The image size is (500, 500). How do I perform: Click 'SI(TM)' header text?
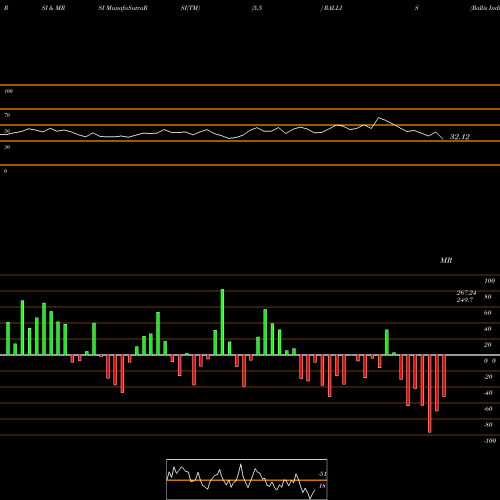[x=190, y=8]
